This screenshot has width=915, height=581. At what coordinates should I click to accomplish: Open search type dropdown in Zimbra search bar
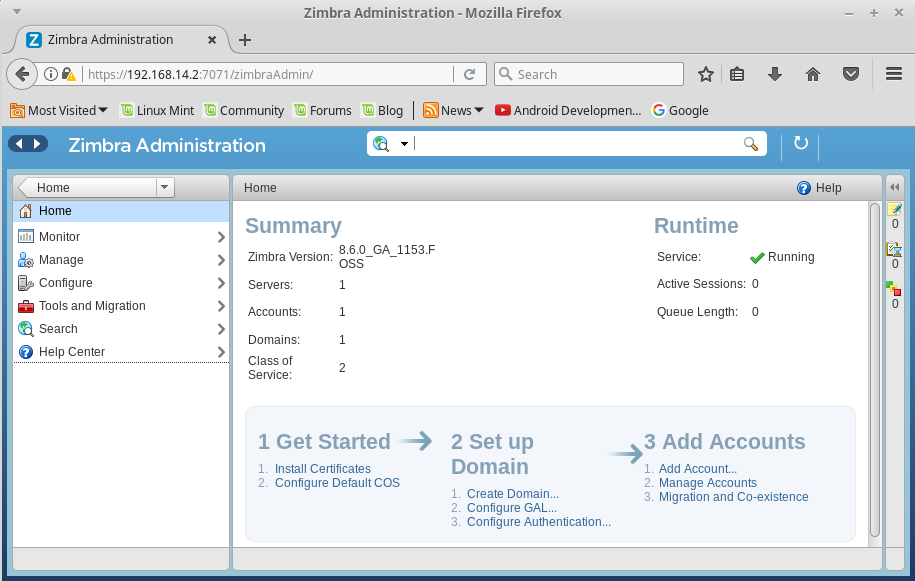(404, 144)
